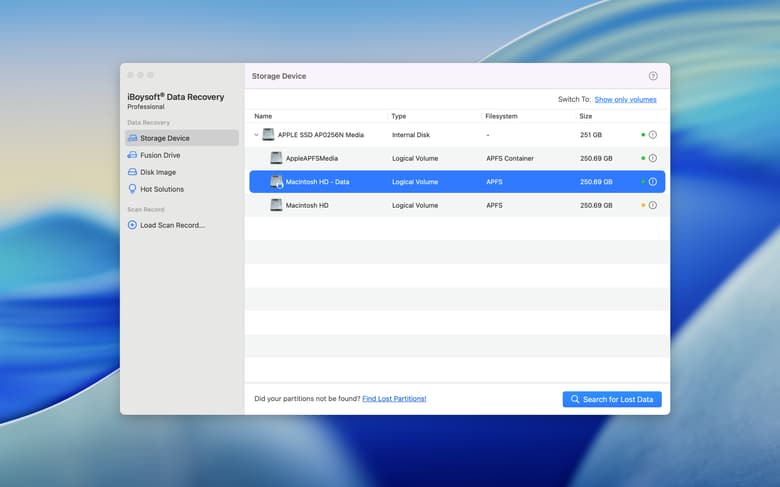Open info icon for AppleAPFSMedia row
The height and width of the screenshot is (487, 780).
coord(653,158)
